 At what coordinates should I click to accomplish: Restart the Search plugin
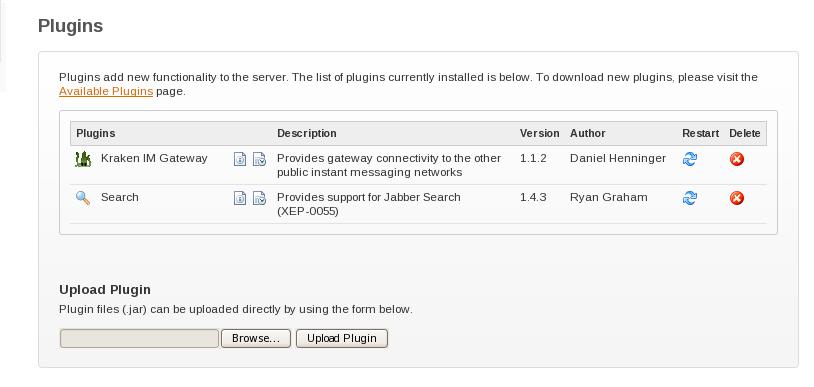[689, 198]
